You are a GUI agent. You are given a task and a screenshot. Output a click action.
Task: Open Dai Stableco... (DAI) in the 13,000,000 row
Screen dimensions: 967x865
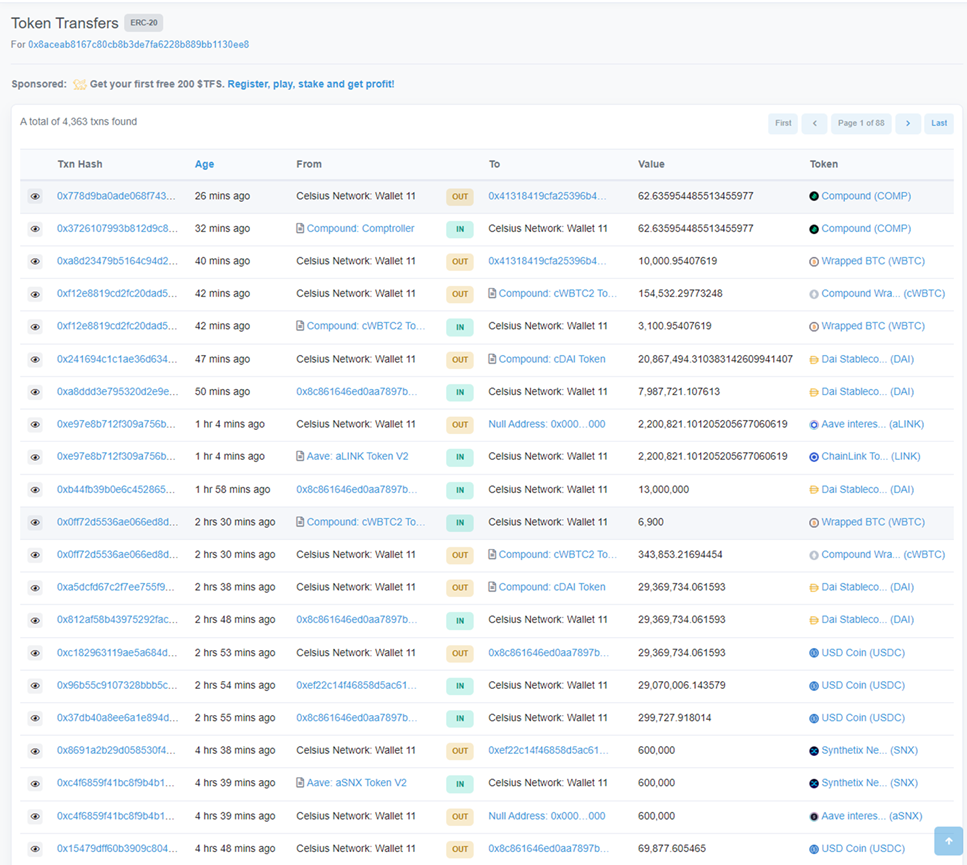click(868, 490)
